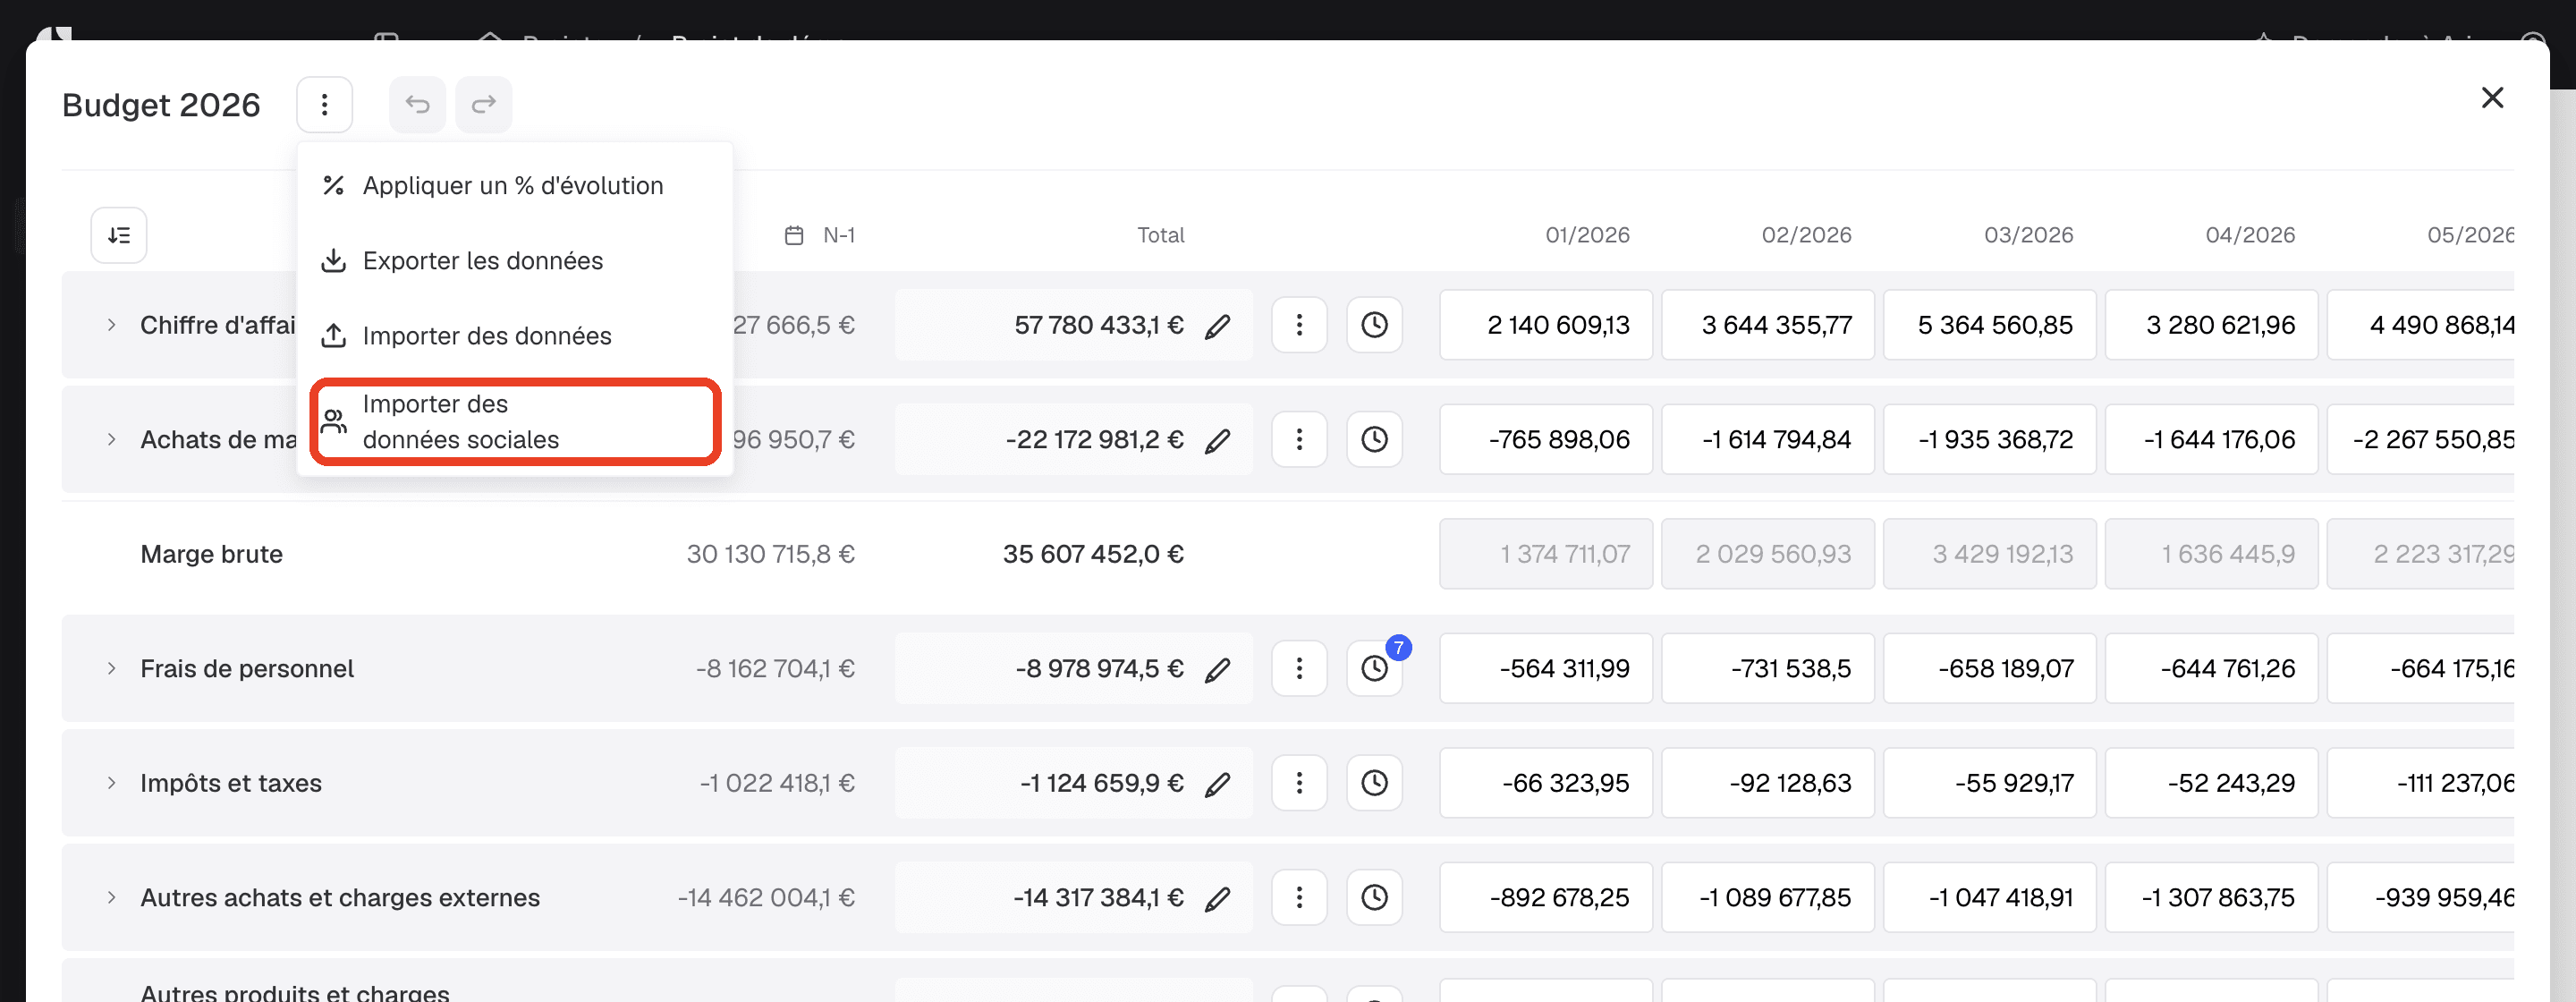Screen dimensions: 2576x1002
Task: Click the undo arrow button
Action: (x=417, y=104)
